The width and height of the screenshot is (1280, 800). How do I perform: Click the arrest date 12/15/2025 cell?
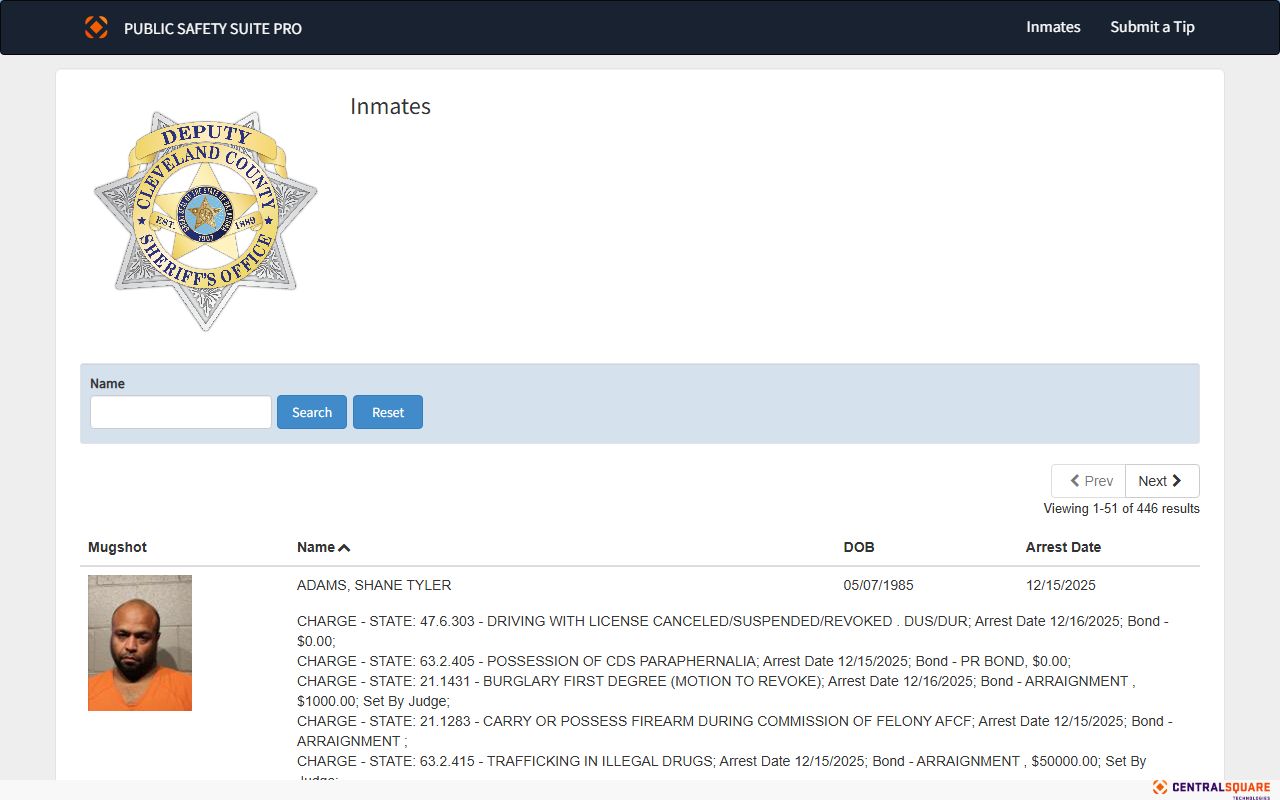(1061, 585)
